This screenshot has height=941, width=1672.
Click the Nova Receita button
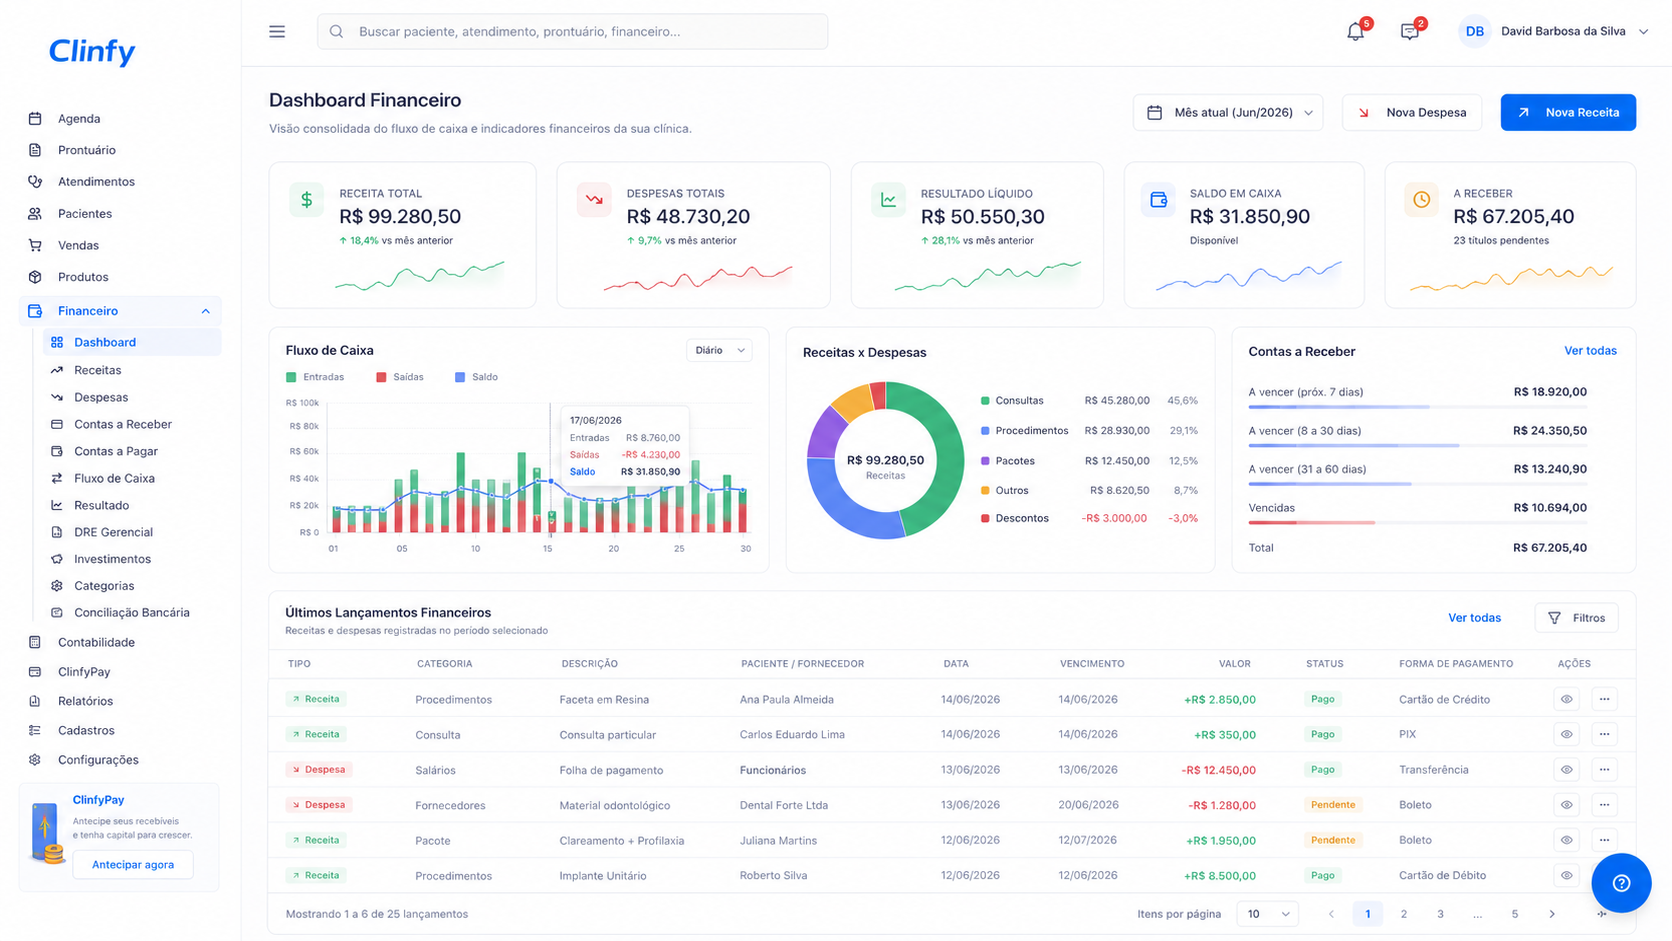point(1568,113)
